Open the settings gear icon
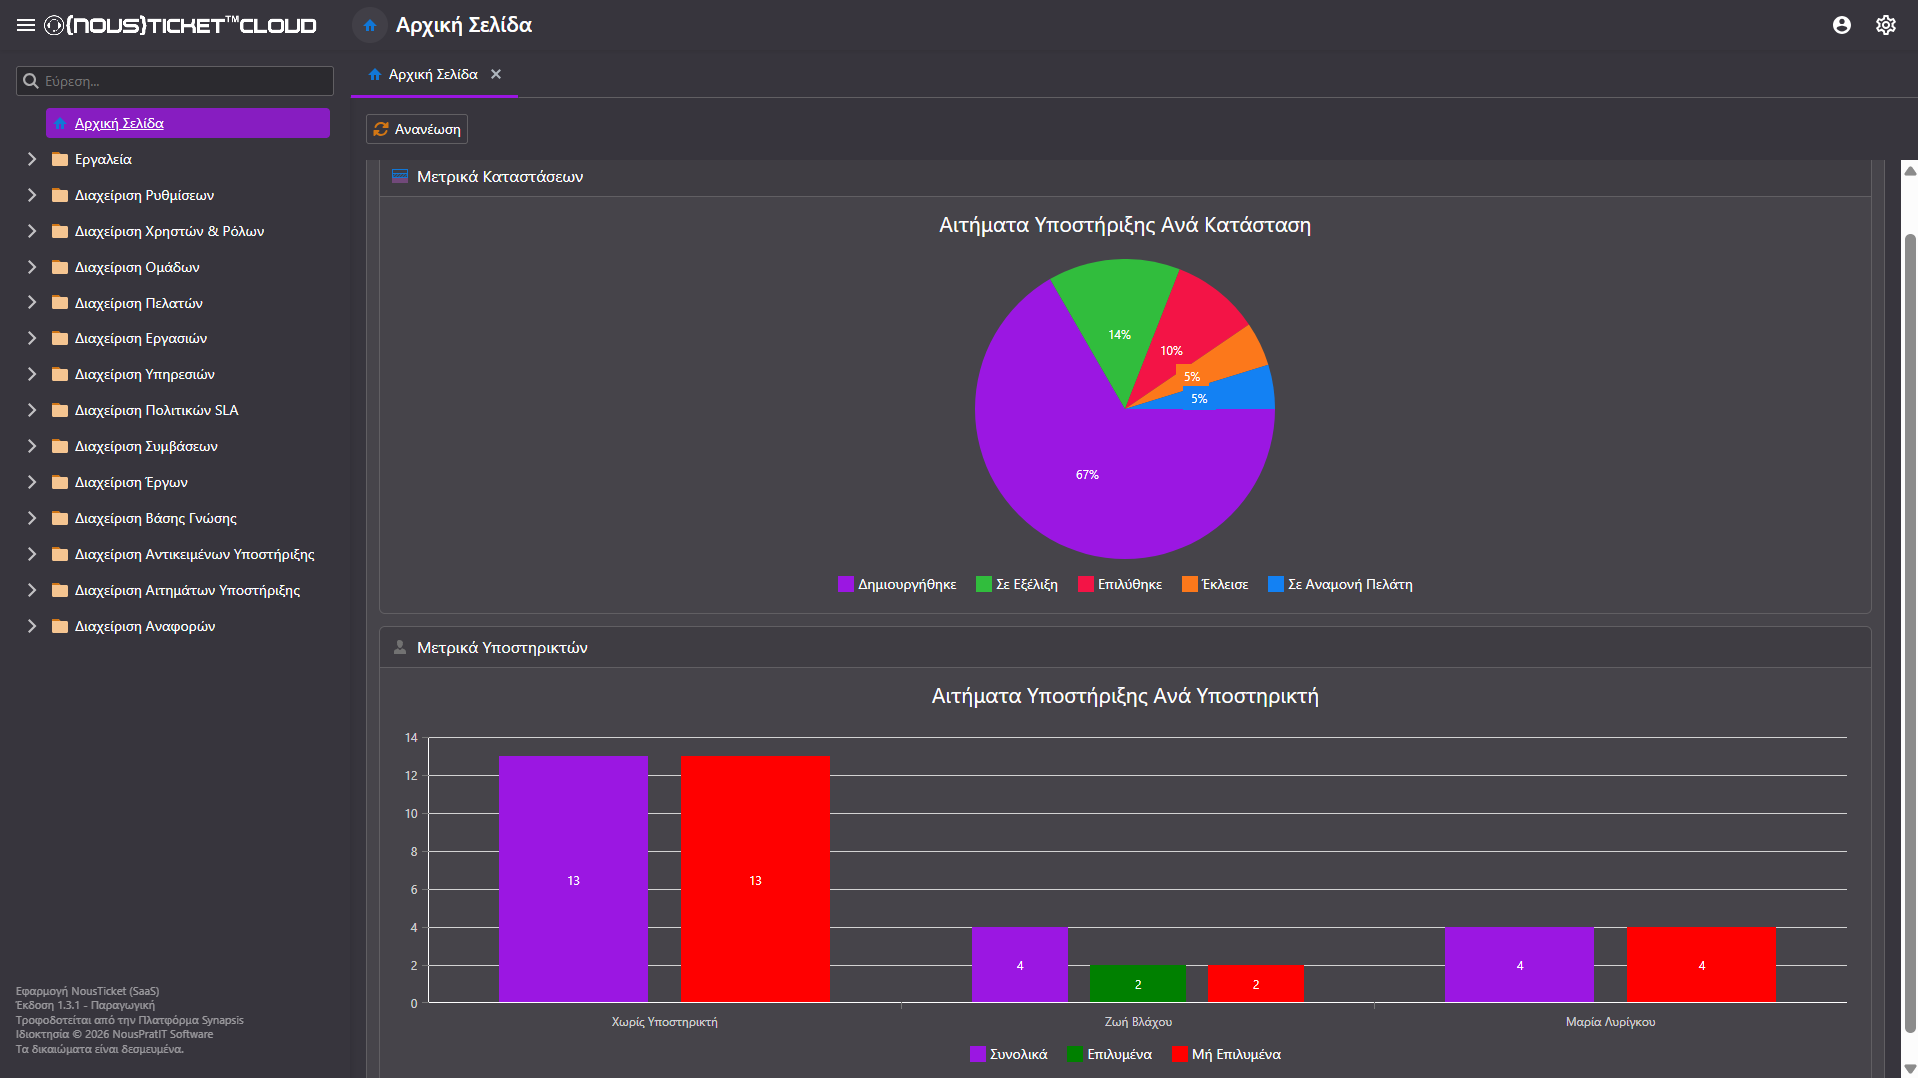 pos(1885,25)
